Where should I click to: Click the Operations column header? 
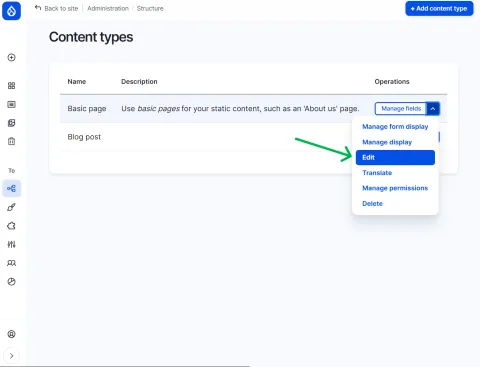392,82
